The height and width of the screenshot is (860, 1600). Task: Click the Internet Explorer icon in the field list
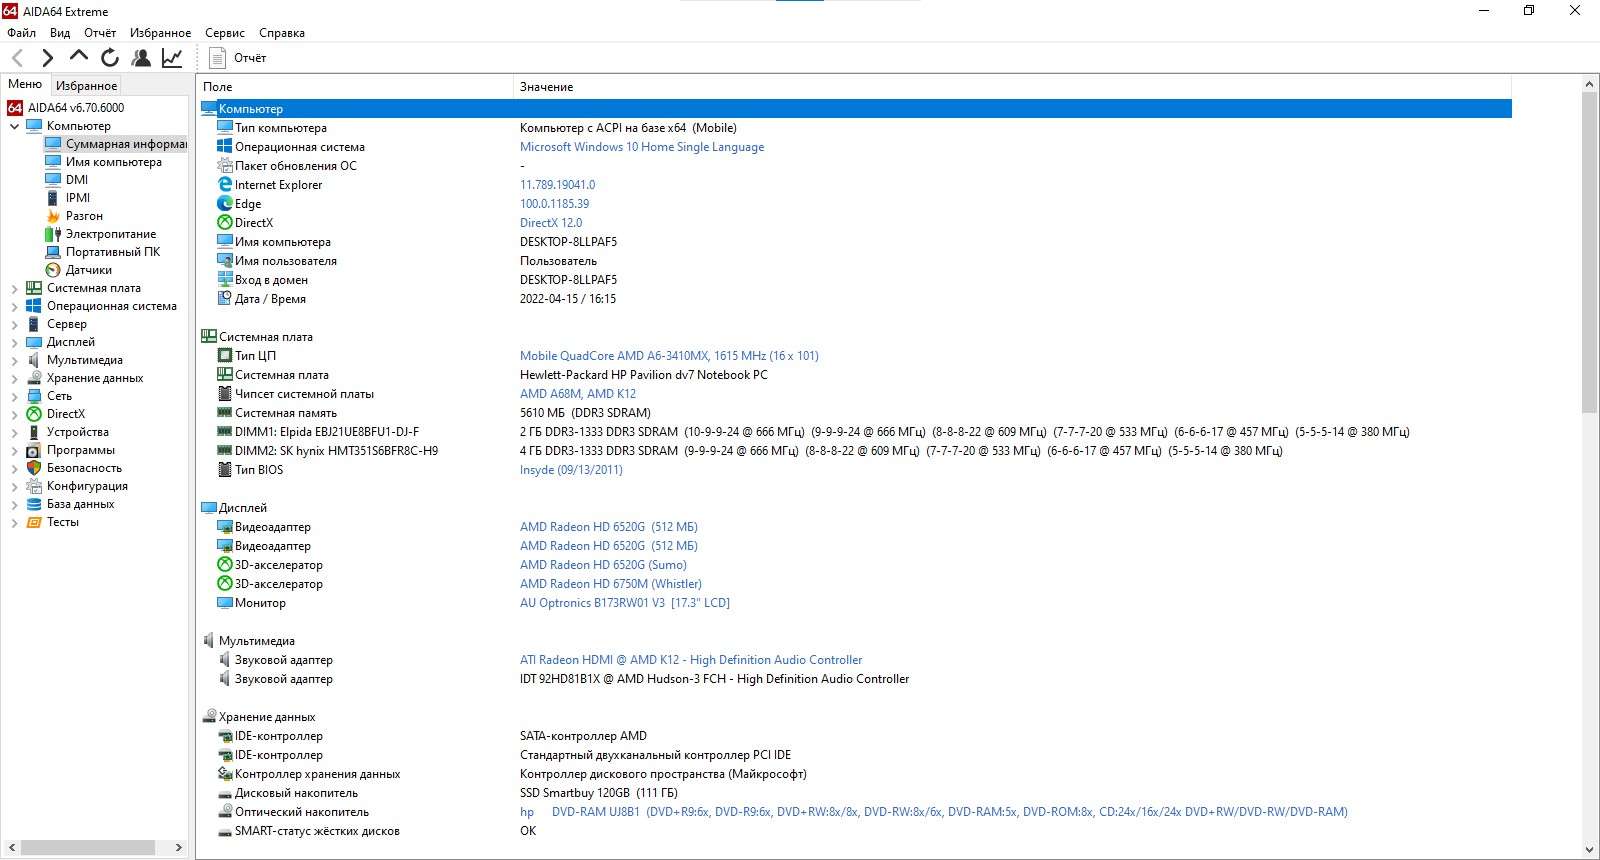(x=225, y=185)
